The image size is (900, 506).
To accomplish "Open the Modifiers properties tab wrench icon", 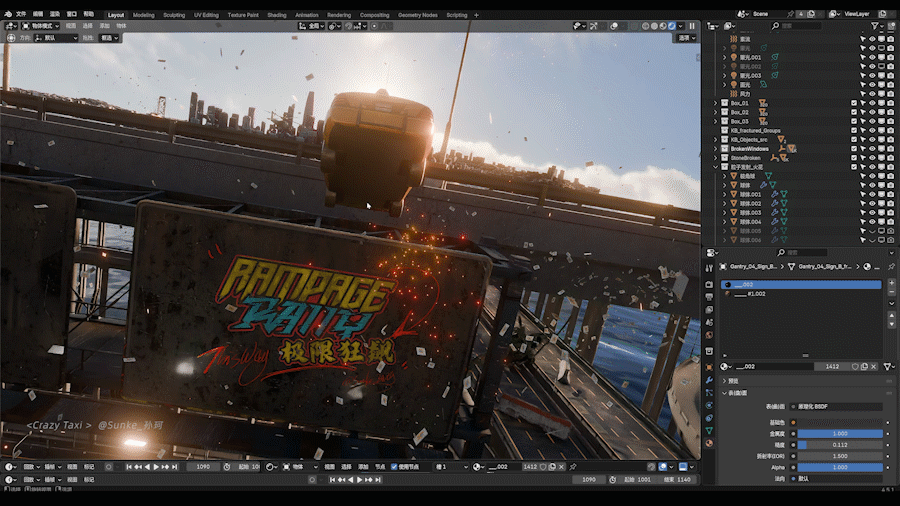I will point(709,380).
